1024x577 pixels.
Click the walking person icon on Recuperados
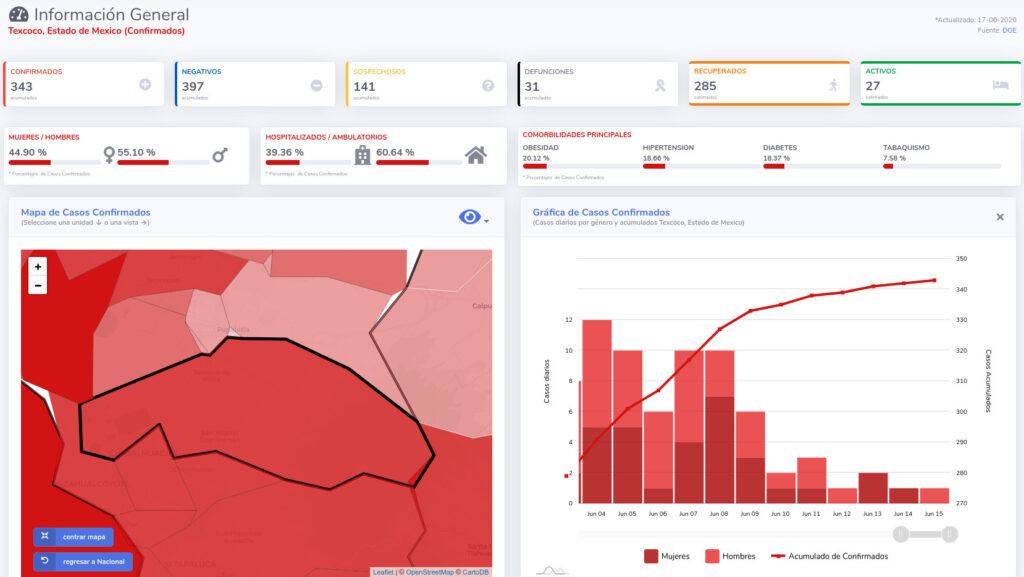832,85
